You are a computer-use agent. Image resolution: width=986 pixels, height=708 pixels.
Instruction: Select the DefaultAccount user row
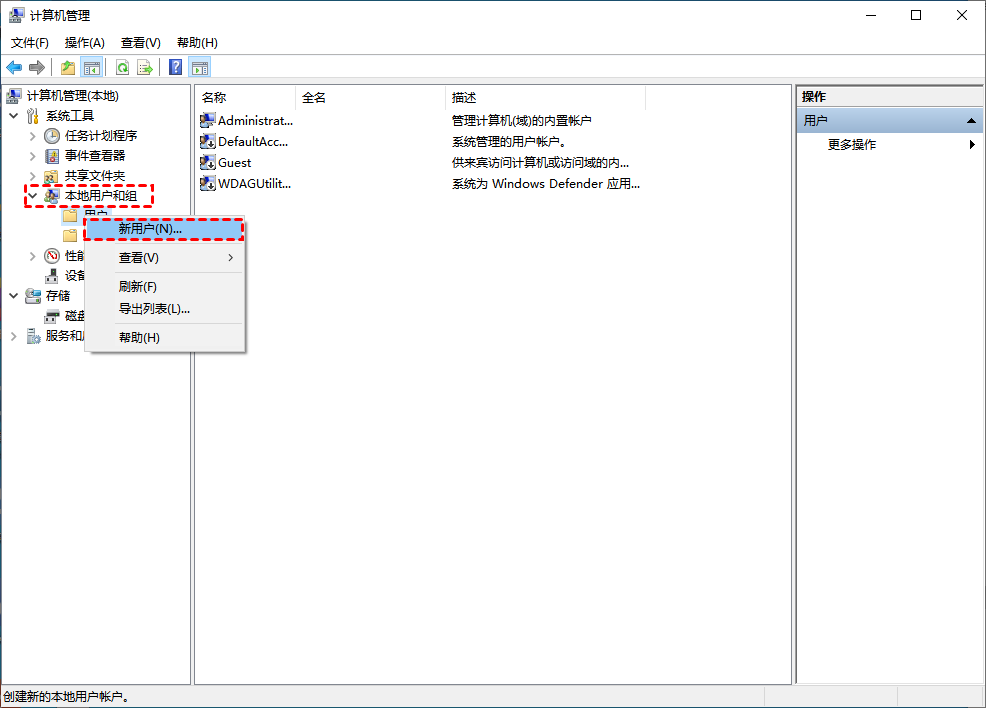pyautogui.click(x=254, y=142)
